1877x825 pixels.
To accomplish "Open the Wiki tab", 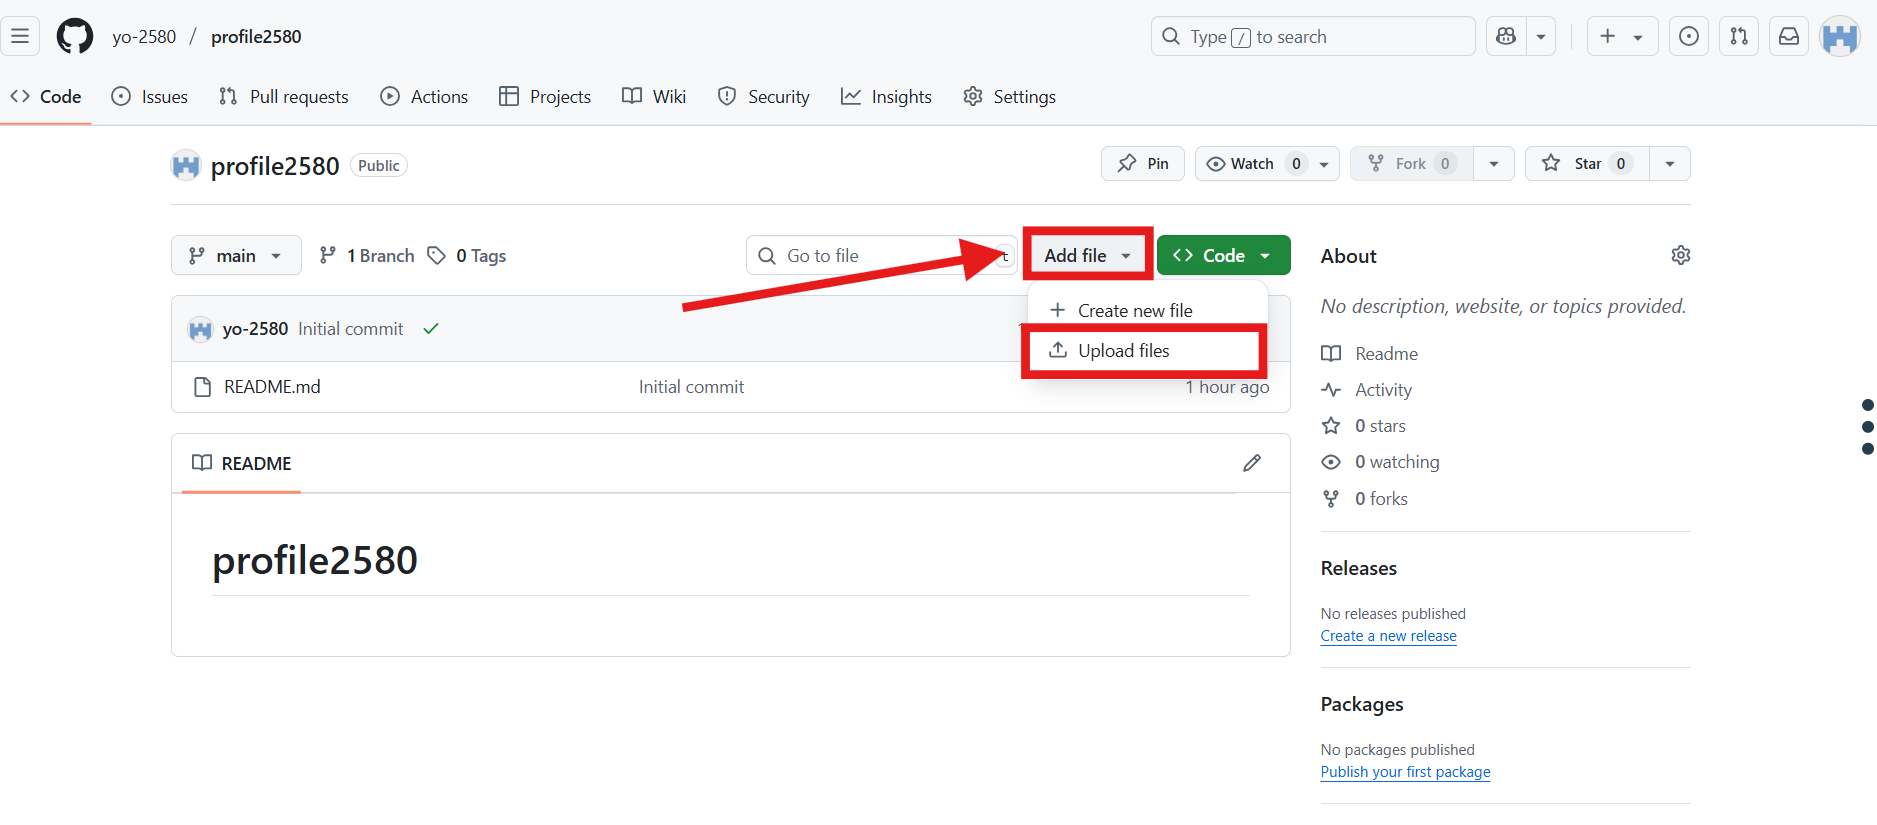I will coord(654,97).
